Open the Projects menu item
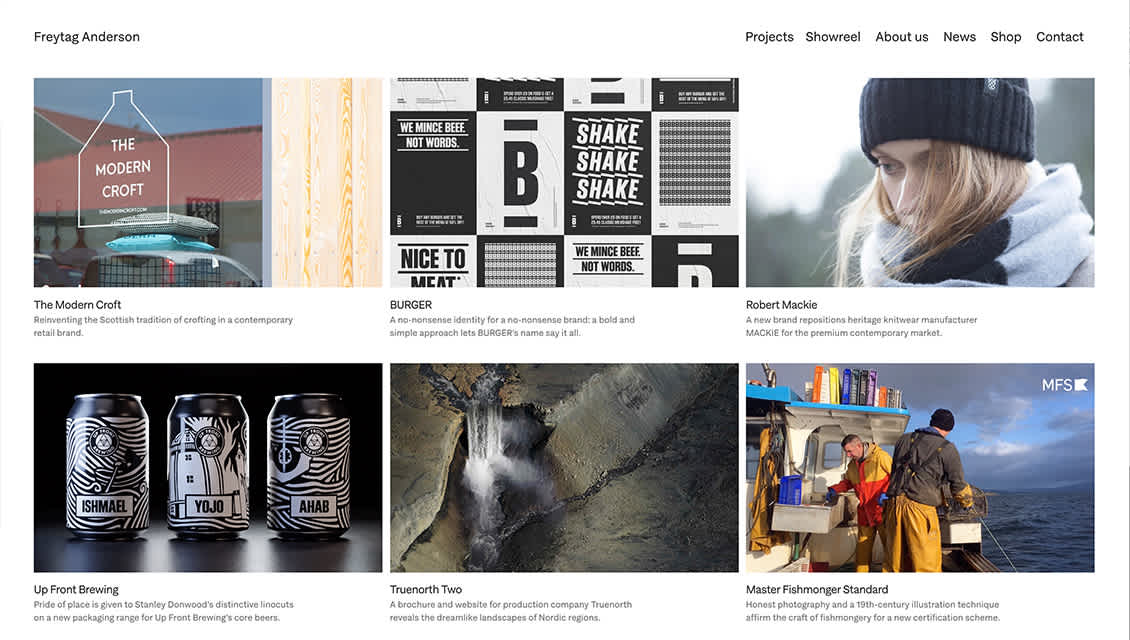This screenshot has height=640, width=1130. click(x=769, y=37)
